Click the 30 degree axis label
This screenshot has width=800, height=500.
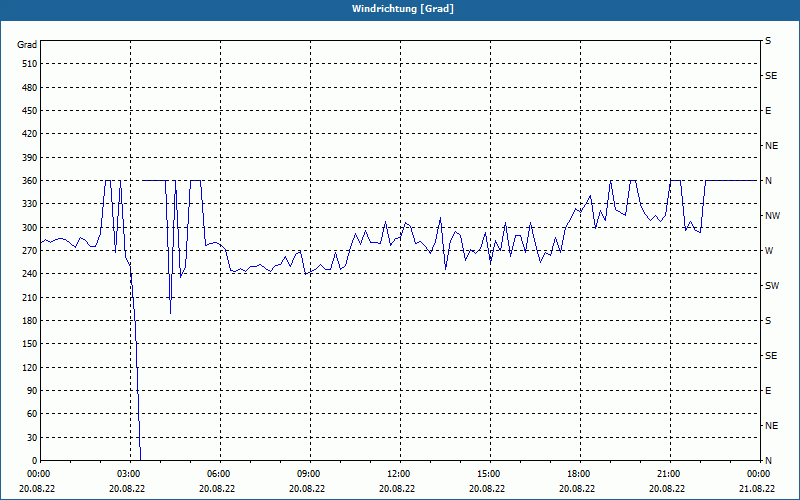tap(32, 438)
